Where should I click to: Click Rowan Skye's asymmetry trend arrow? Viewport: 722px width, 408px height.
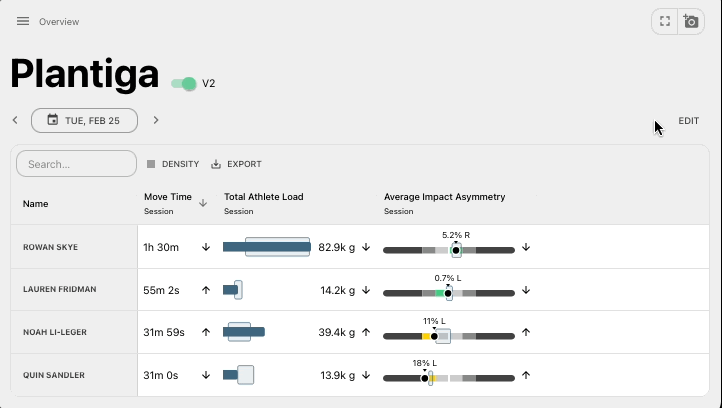[526, 247]
